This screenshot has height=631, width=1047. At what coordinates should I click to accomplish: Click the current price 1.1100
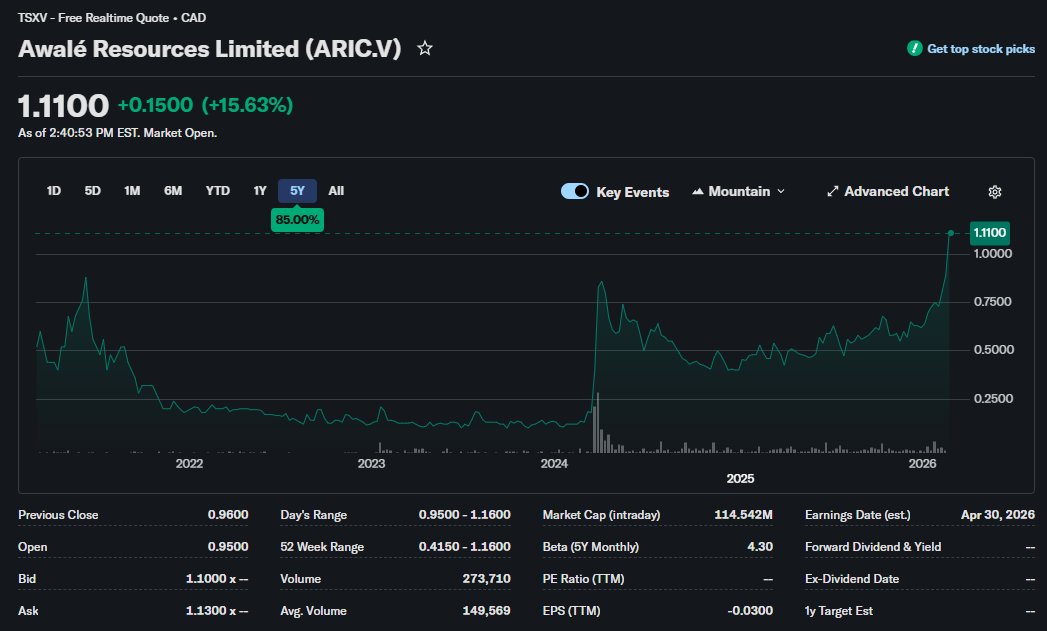point(63,106)
